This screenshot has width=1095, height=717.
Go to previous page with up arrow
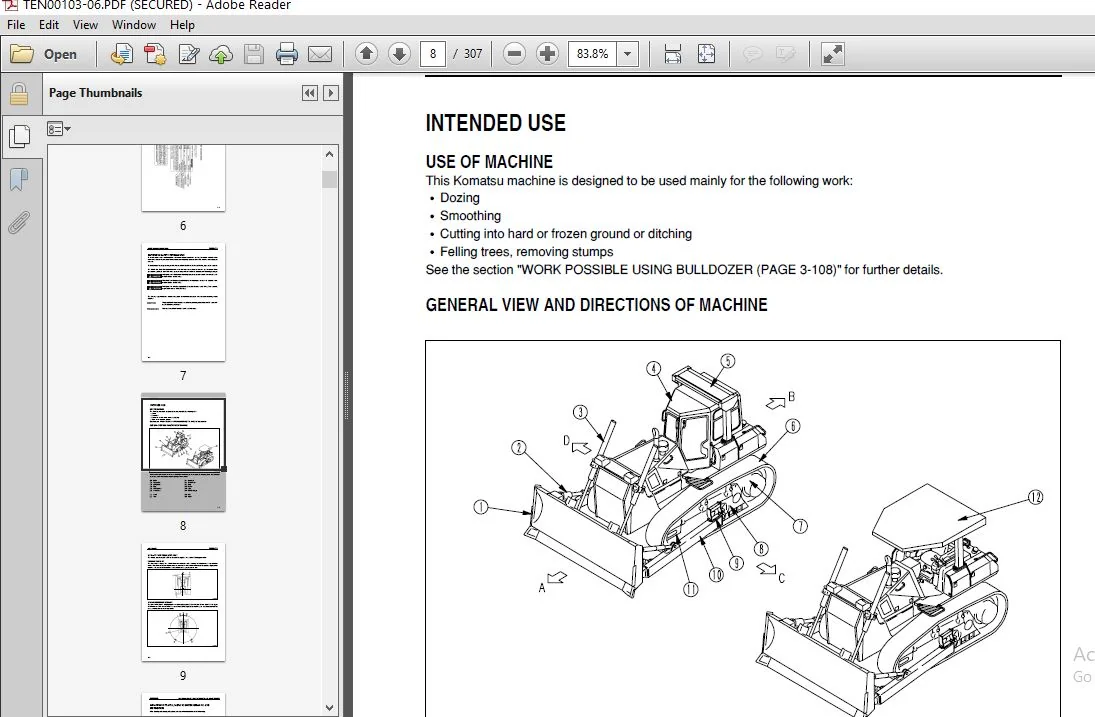point(366,54)
